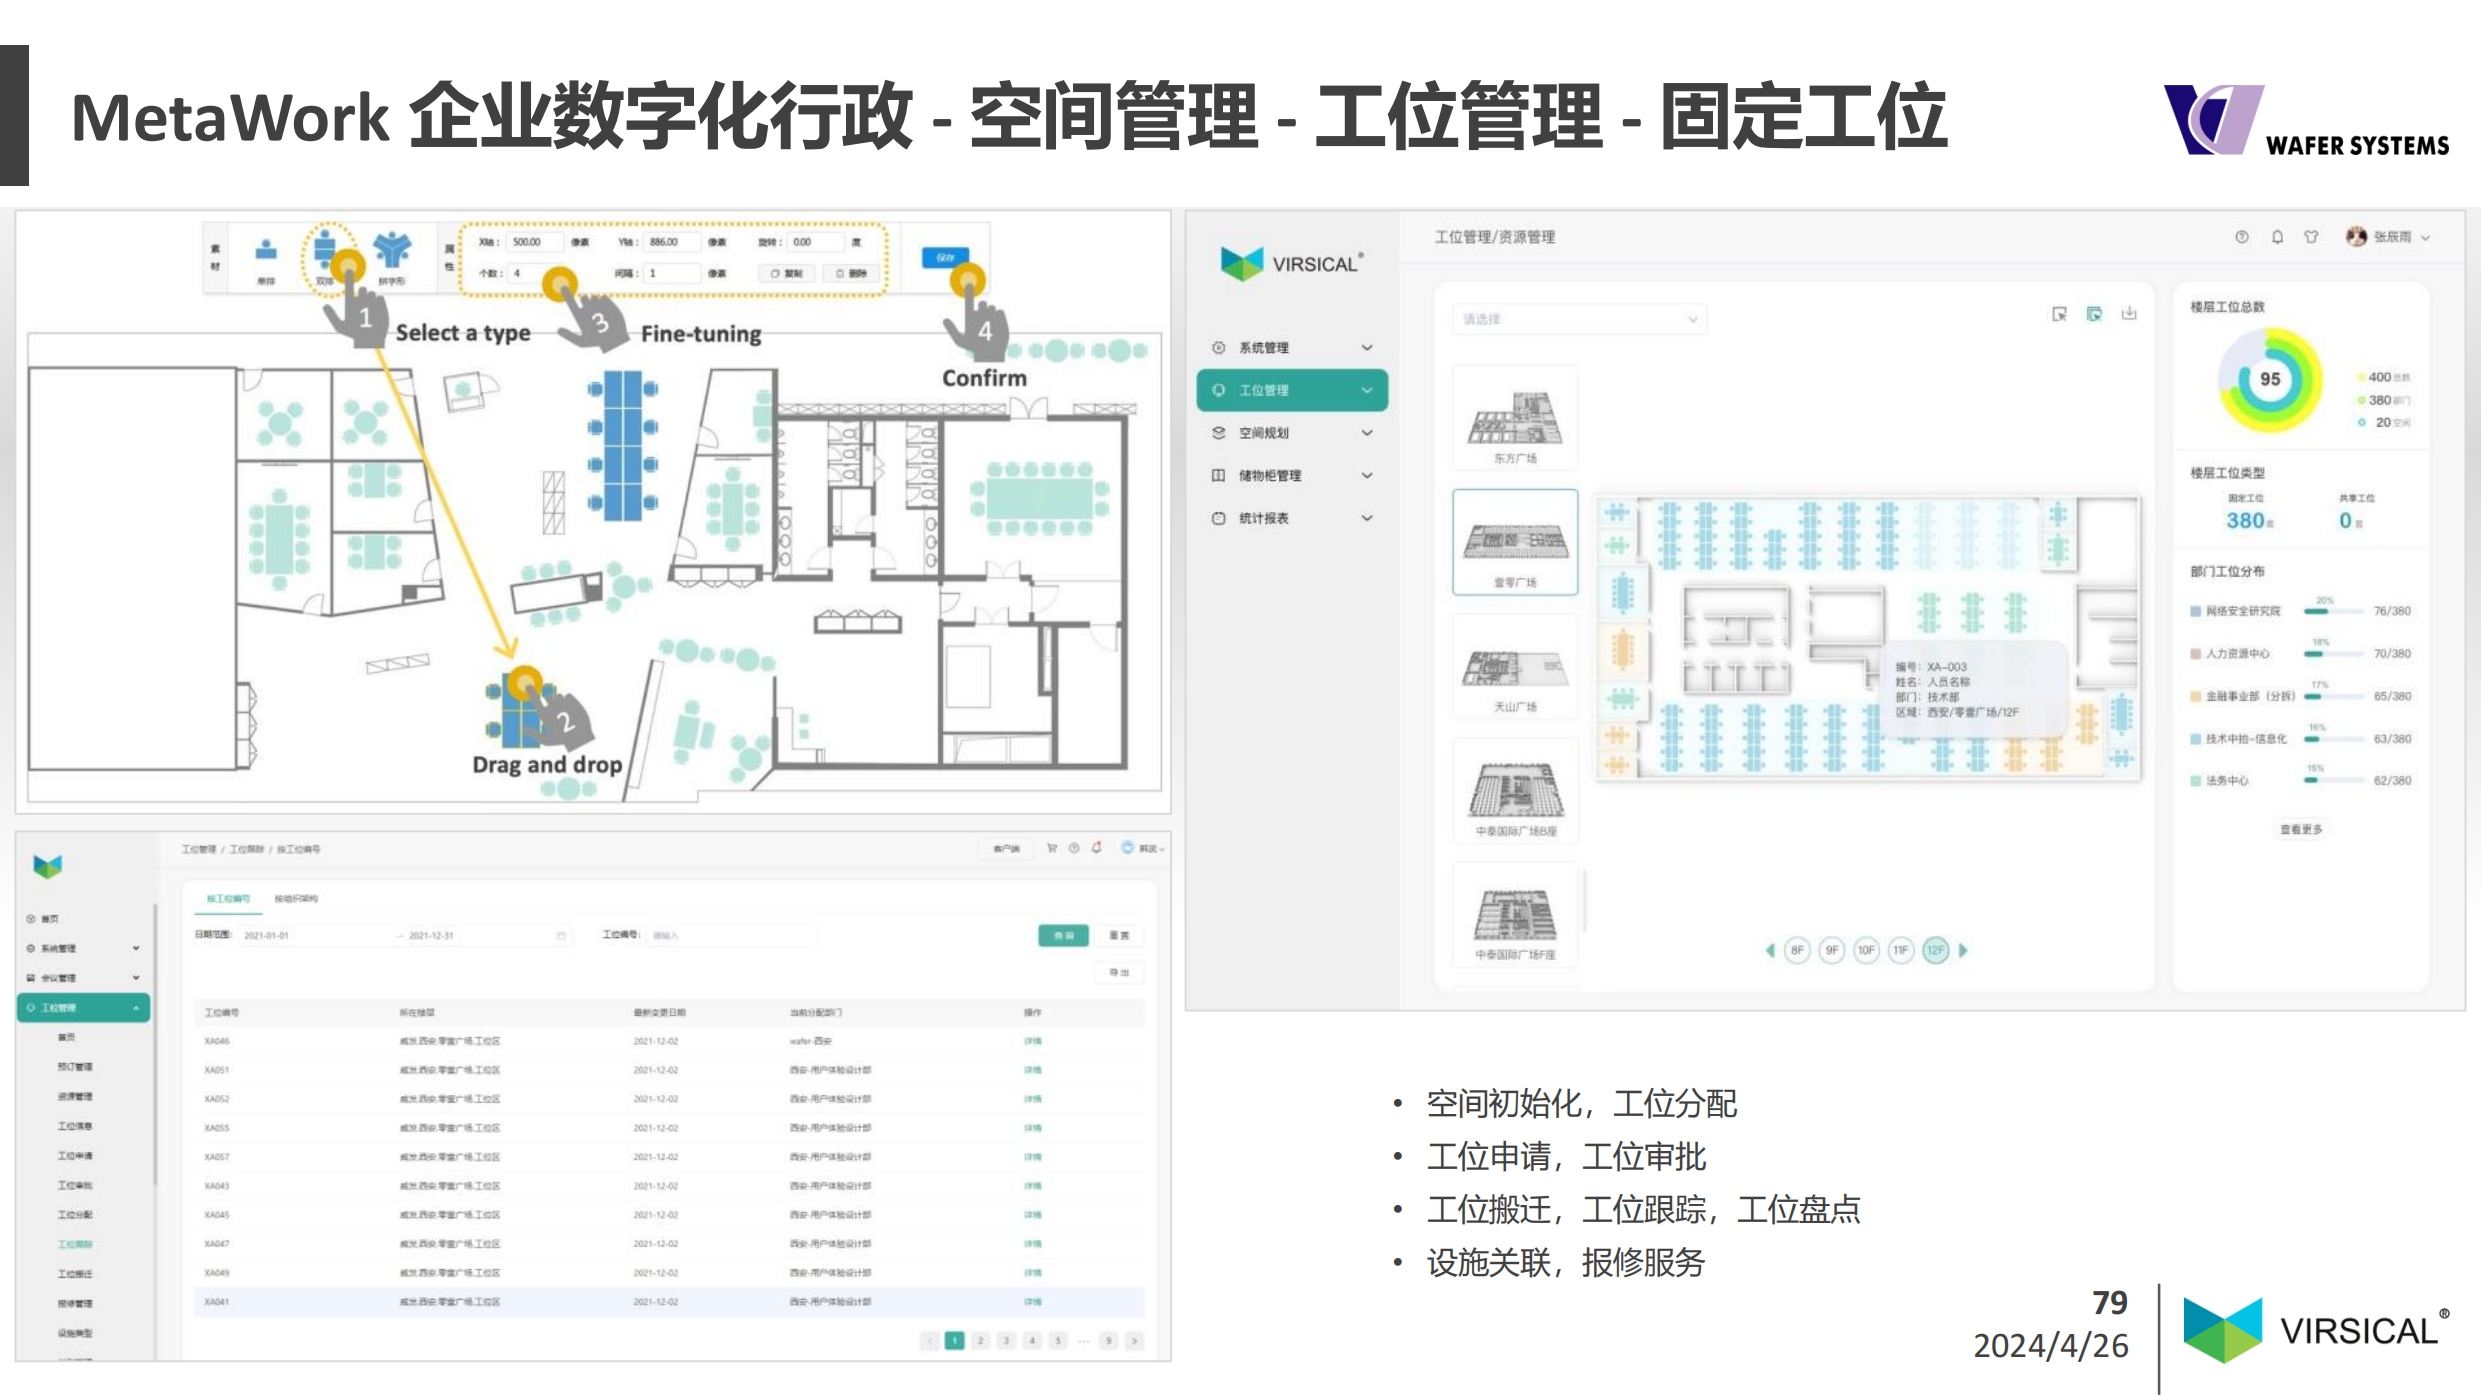Switch to floor 11F
This screenshot has width=2481, height=1395.
tap(1901, 950)
